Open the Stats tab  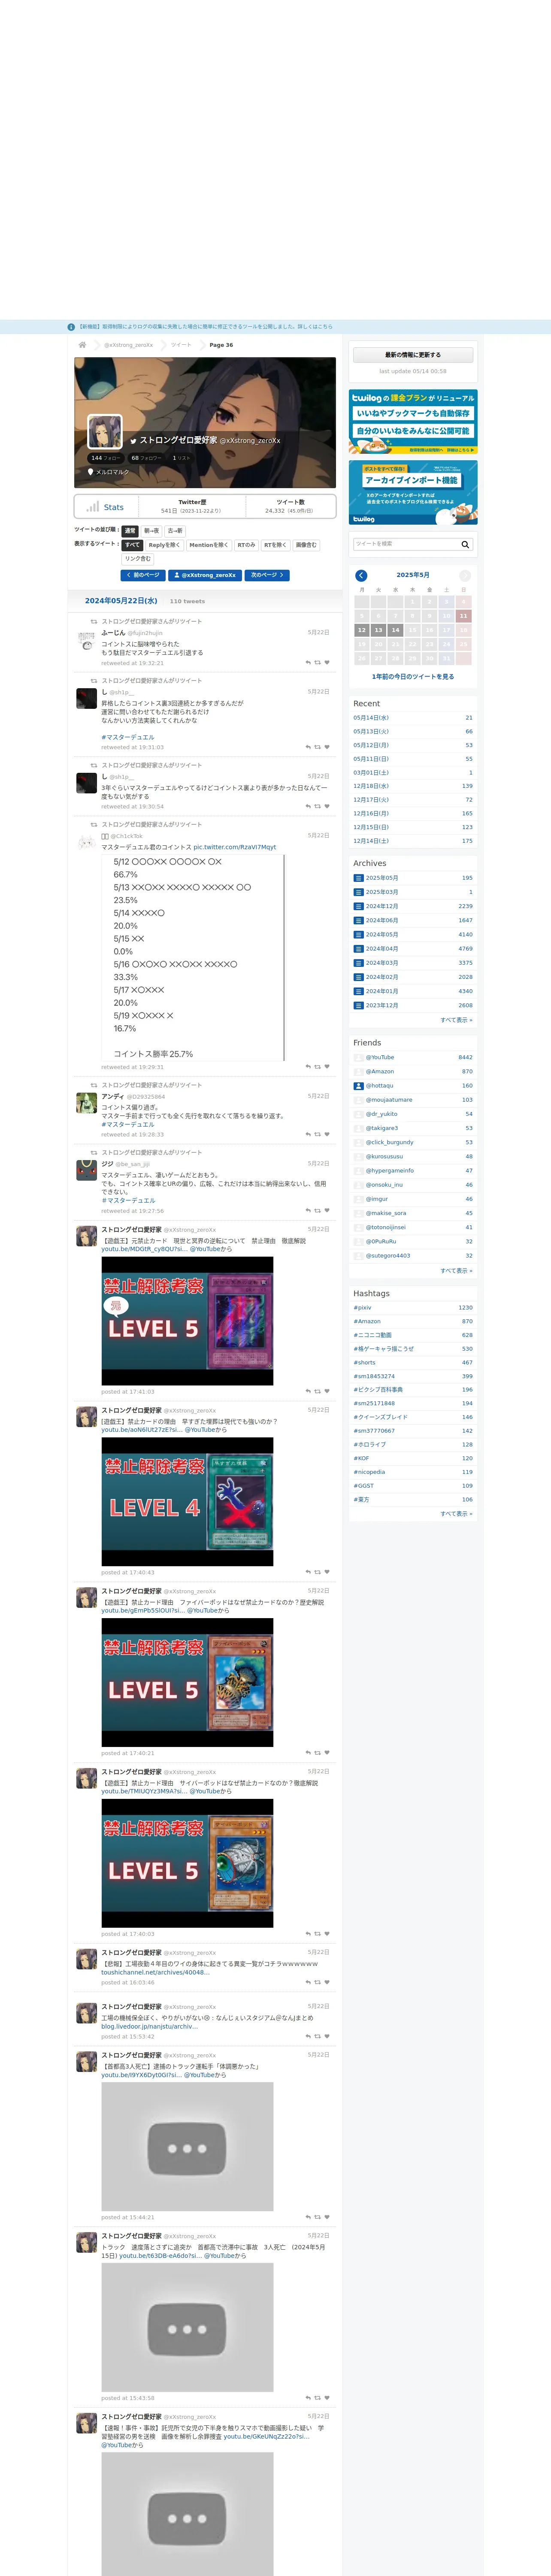[106, 507]
